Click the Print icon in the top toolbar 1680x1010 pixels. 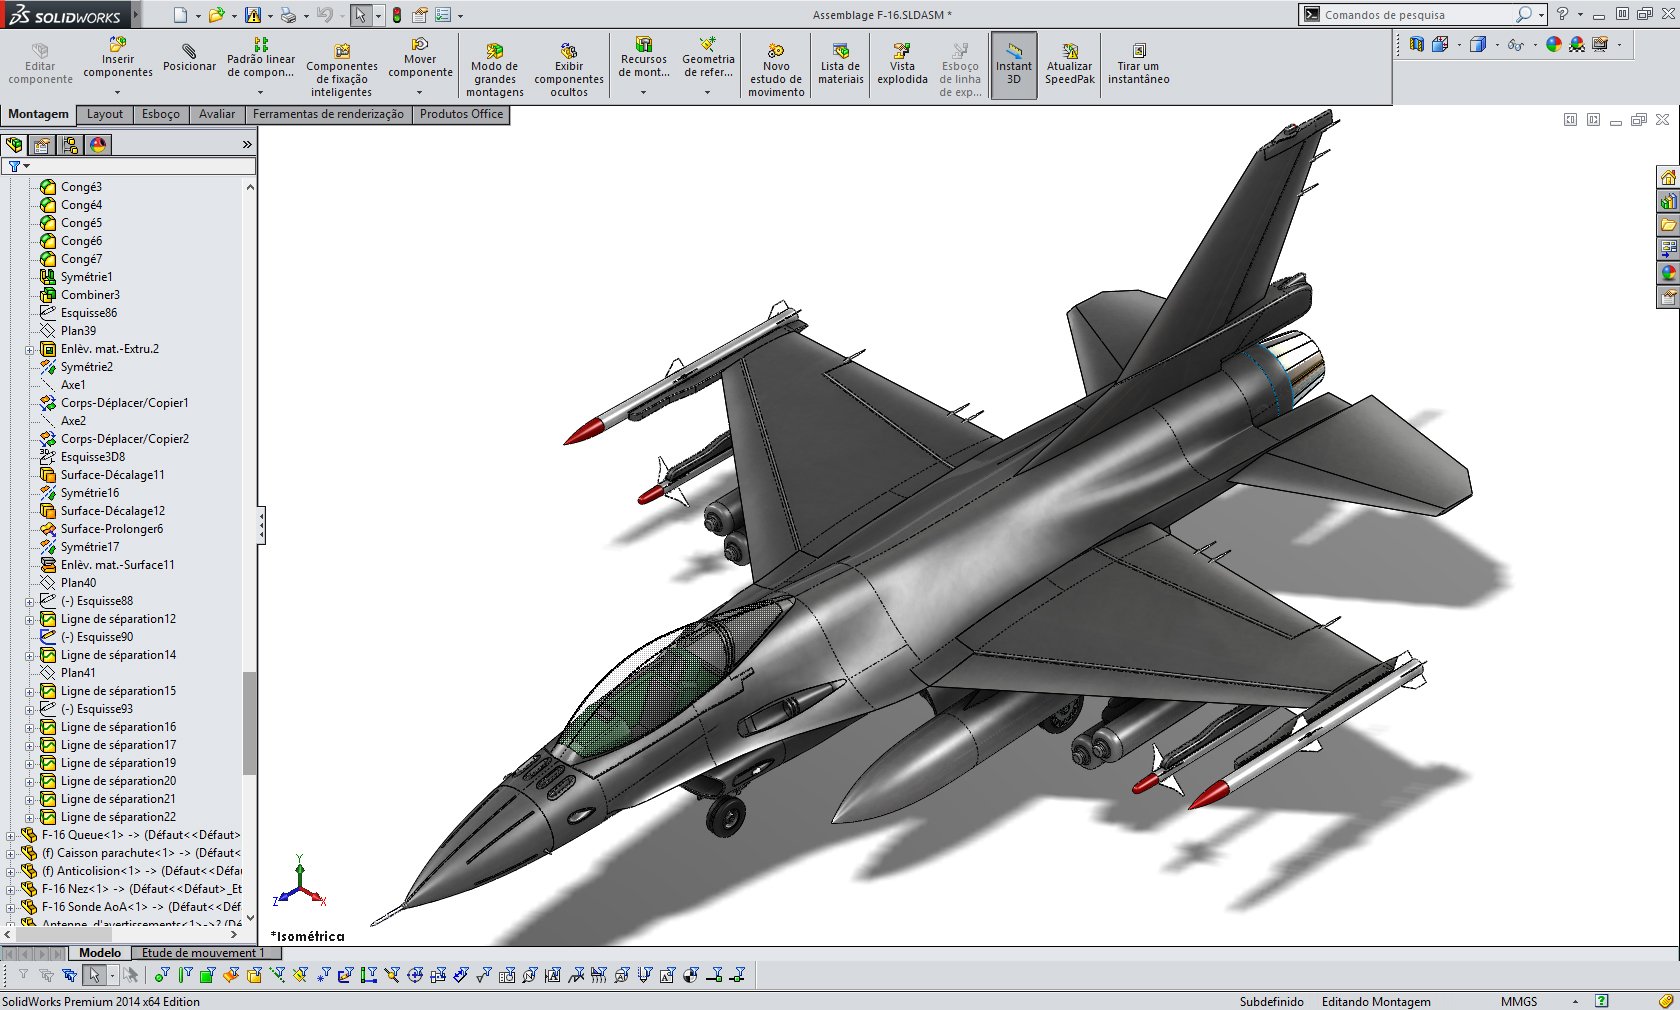(288, 15)
